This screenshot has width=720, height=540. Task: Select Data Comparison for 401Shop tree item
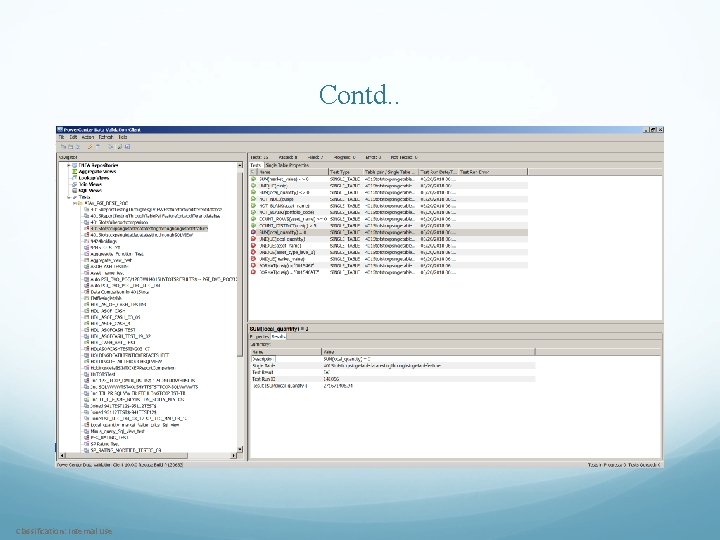[x=119, y=292]
